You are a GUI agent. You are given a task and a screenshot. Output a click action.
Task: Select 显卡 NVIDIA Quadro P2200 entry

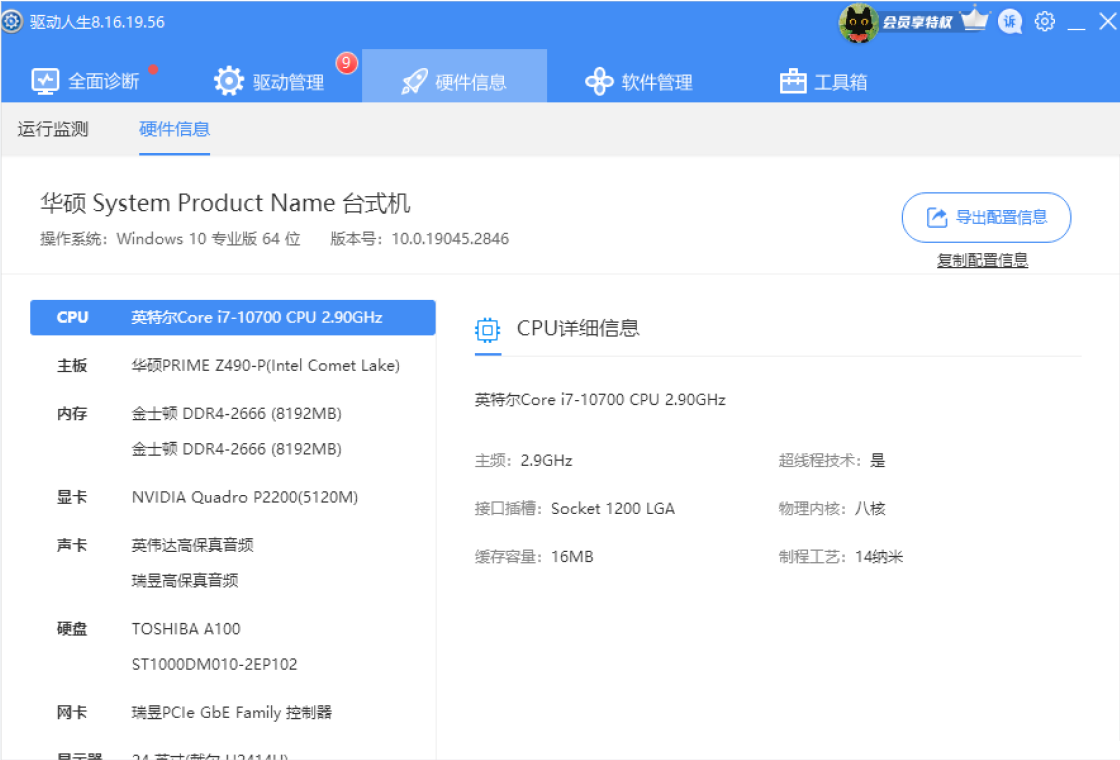tap(244, 497)
